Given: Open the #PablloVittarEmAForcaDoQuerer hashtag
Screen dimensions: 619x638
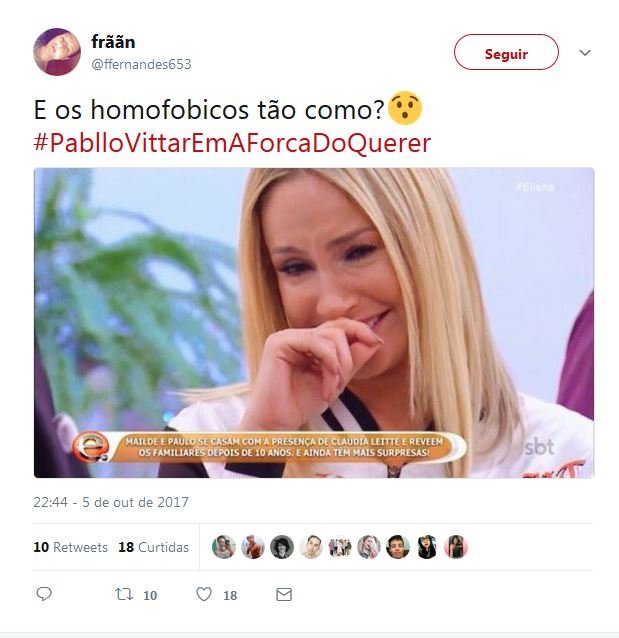Looking at the screenshot, I should [232, 143].
